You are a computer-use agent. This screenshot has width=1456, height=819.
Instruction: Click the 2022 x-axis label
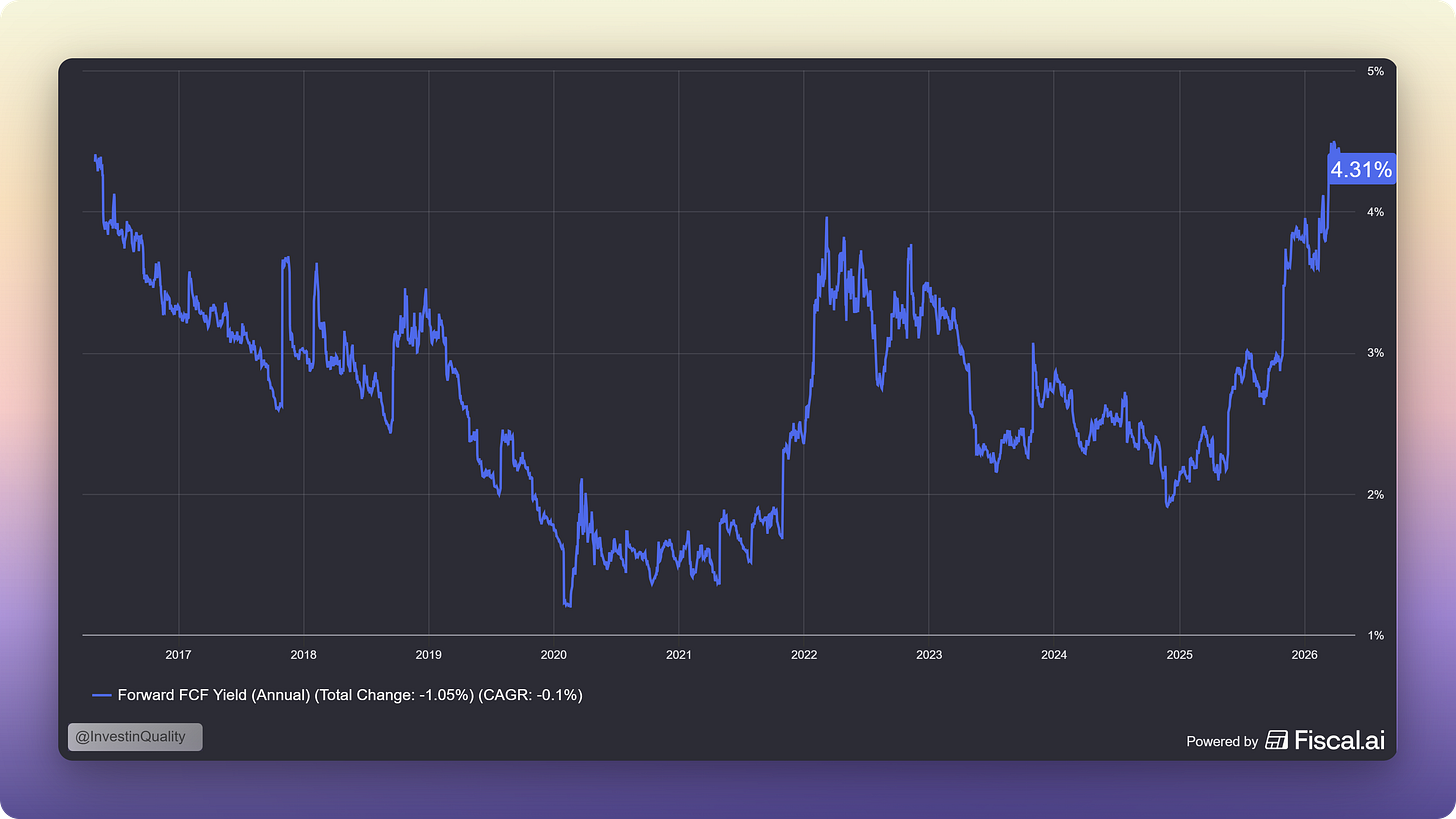(x=804, y=655)
